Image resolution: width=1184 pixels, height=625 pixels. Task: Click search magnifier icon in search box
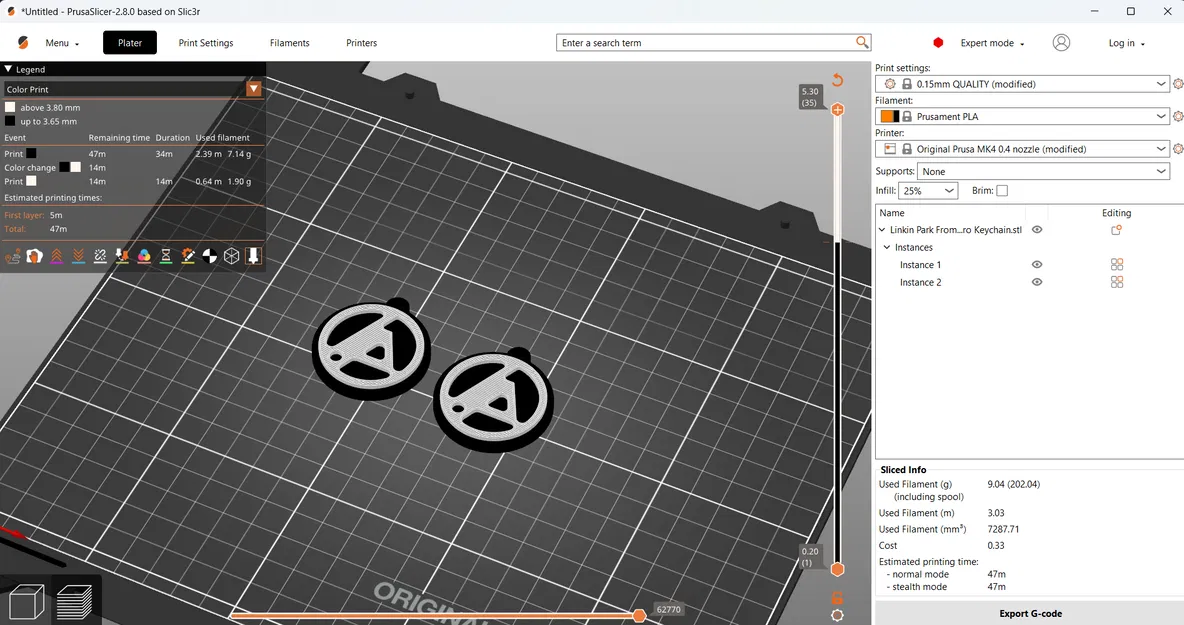pos(862,42)
